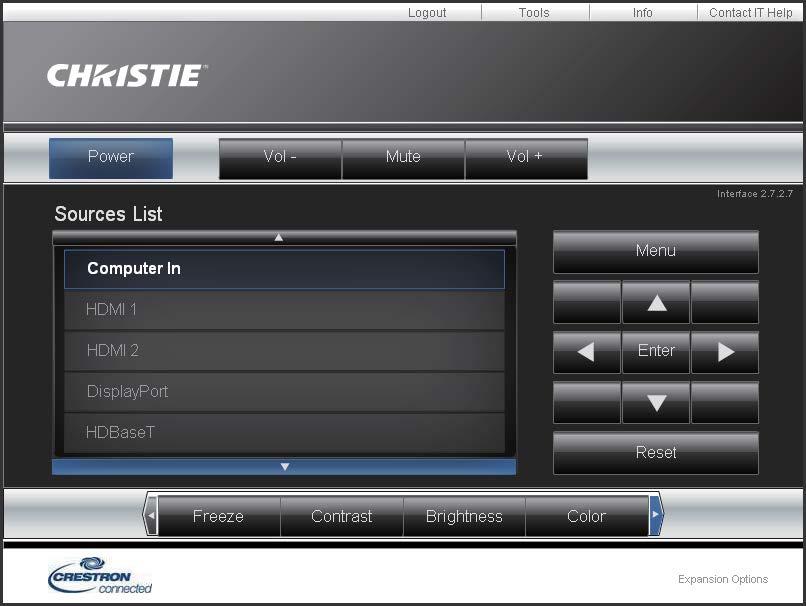Screen dimensions: 806x606
Task: Click the right arrow navigation button
Action: coord(725,352)
